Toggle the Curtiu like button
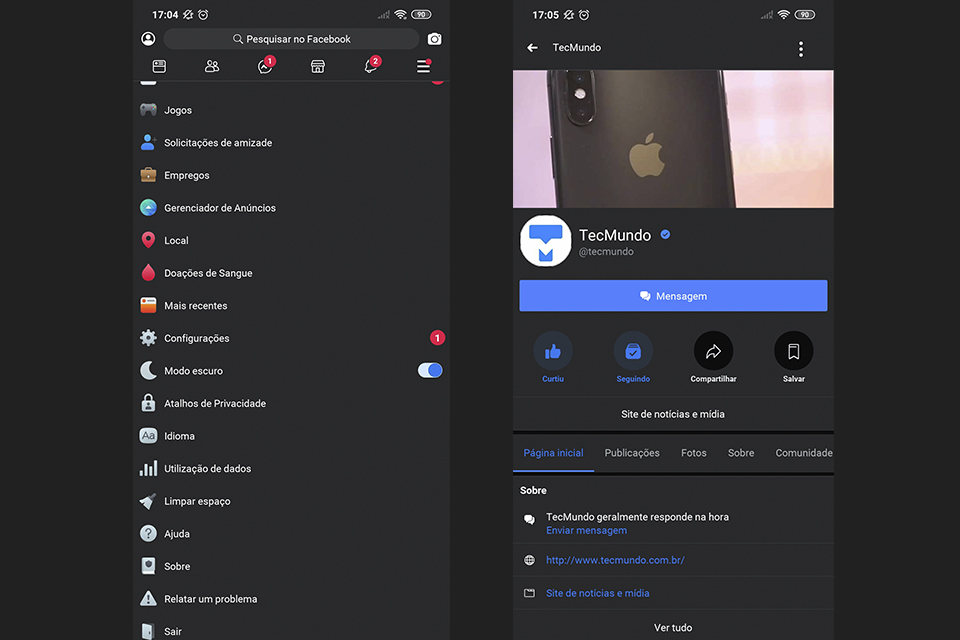Image resolution: width=960 pixels, height=640 pixels. point(553,357)
